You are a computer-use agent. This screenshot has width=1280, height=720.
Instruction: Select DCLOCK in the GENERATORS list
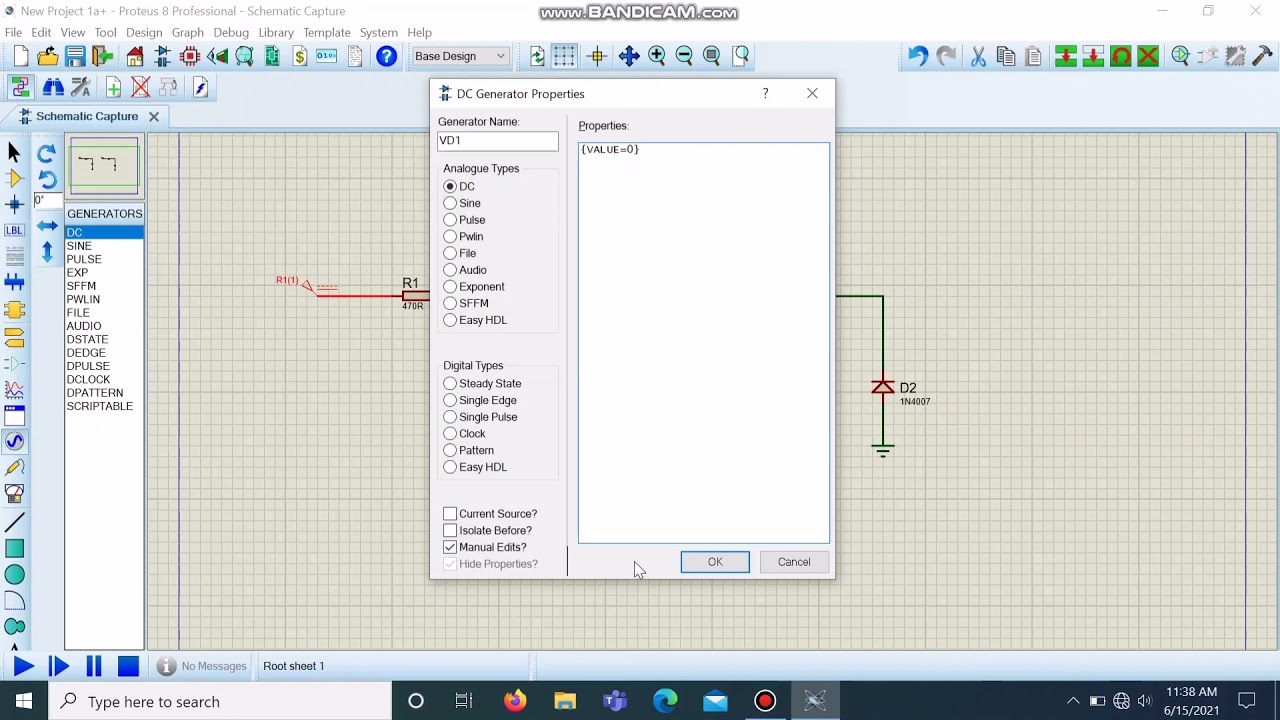pos(105,380)
